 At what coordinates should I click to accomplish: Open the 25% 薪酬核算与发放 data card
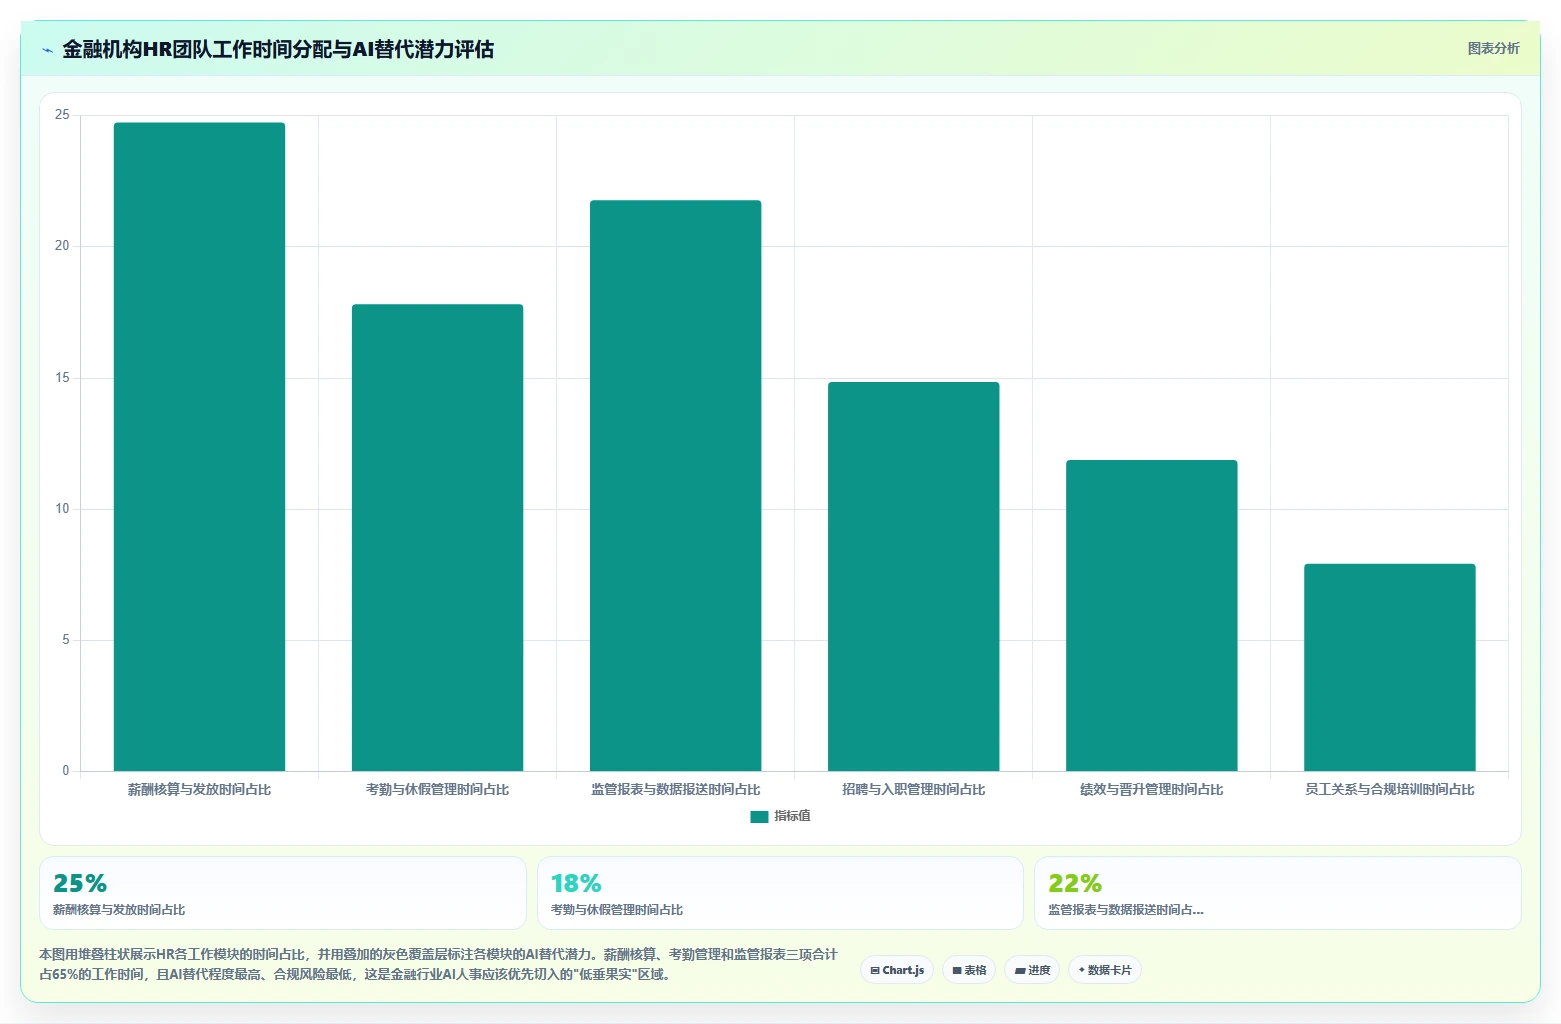click(x=283, y=893)
